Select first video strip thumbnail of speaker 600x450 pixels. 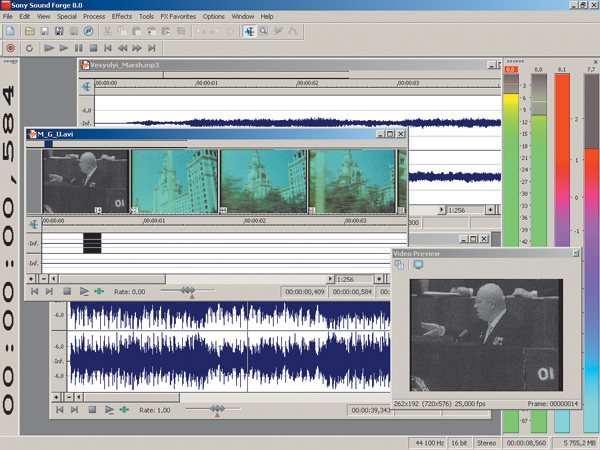[85, 181]
